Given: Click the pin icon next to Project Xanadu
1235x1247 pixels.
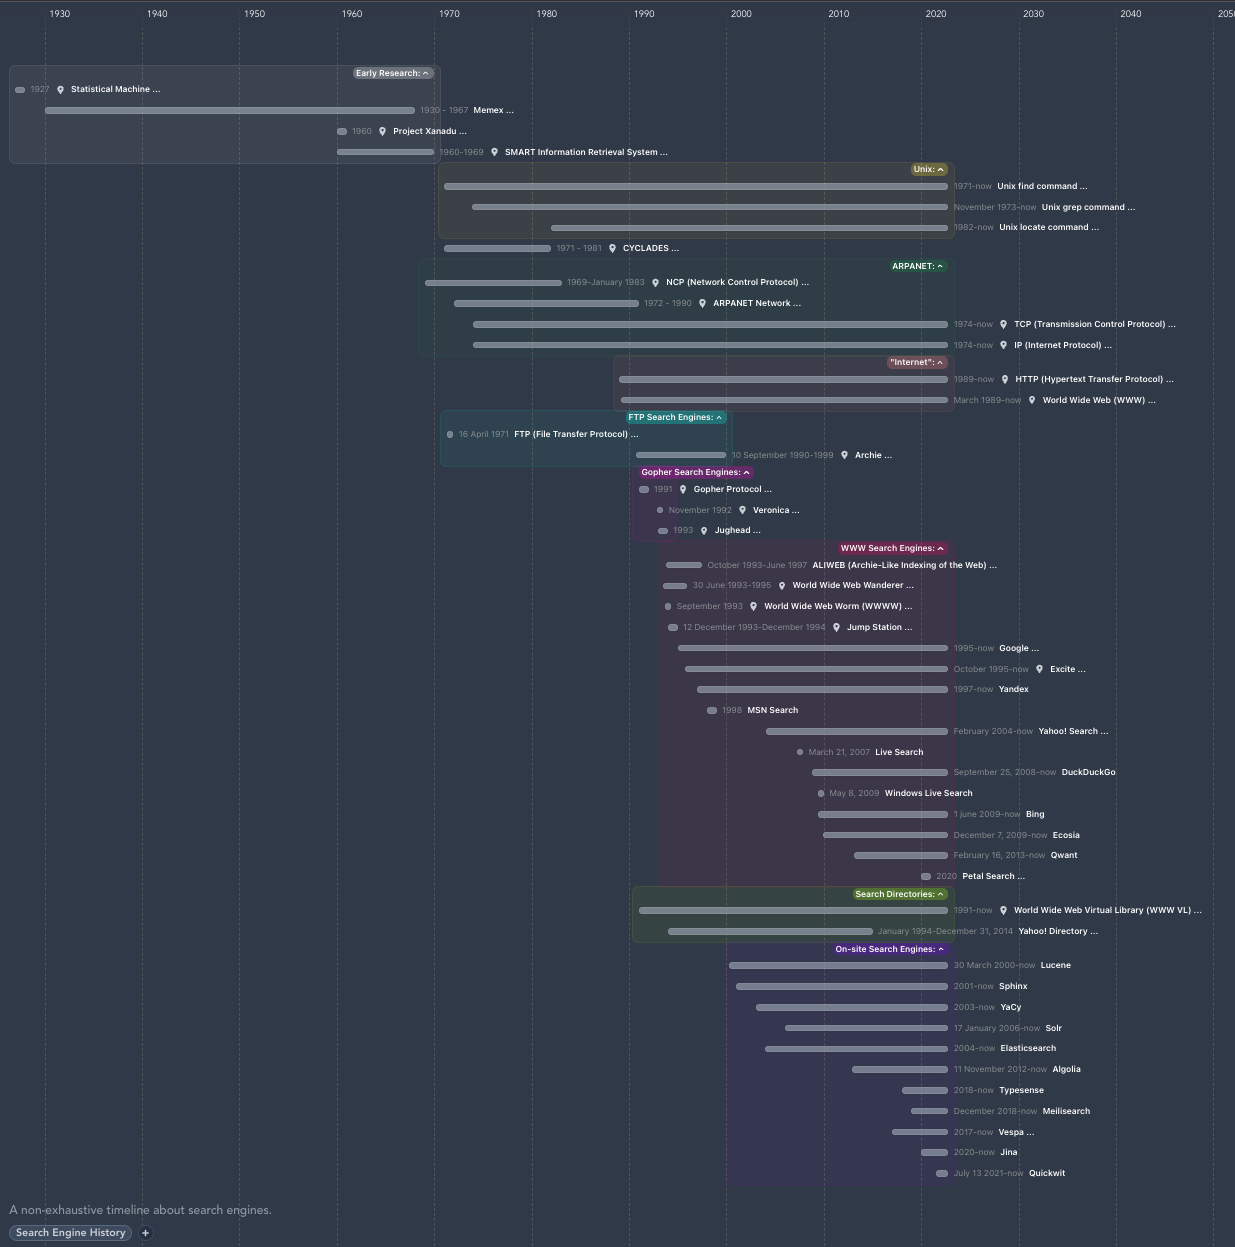Looking at the screenshot, I should (x=382, y=132).
